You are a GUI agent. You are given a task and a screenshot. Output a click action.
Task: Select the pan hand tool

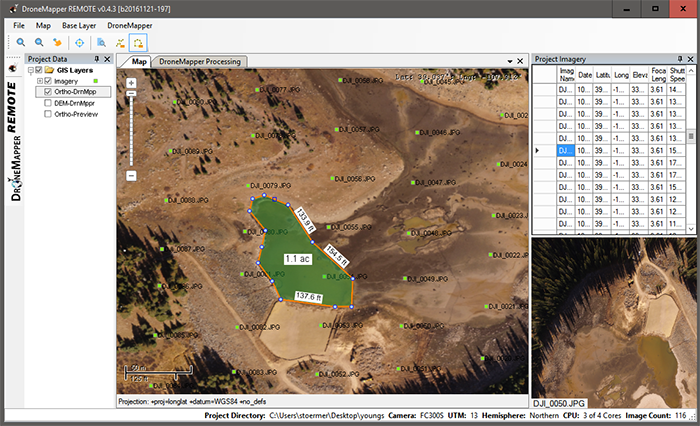(57, 43)
